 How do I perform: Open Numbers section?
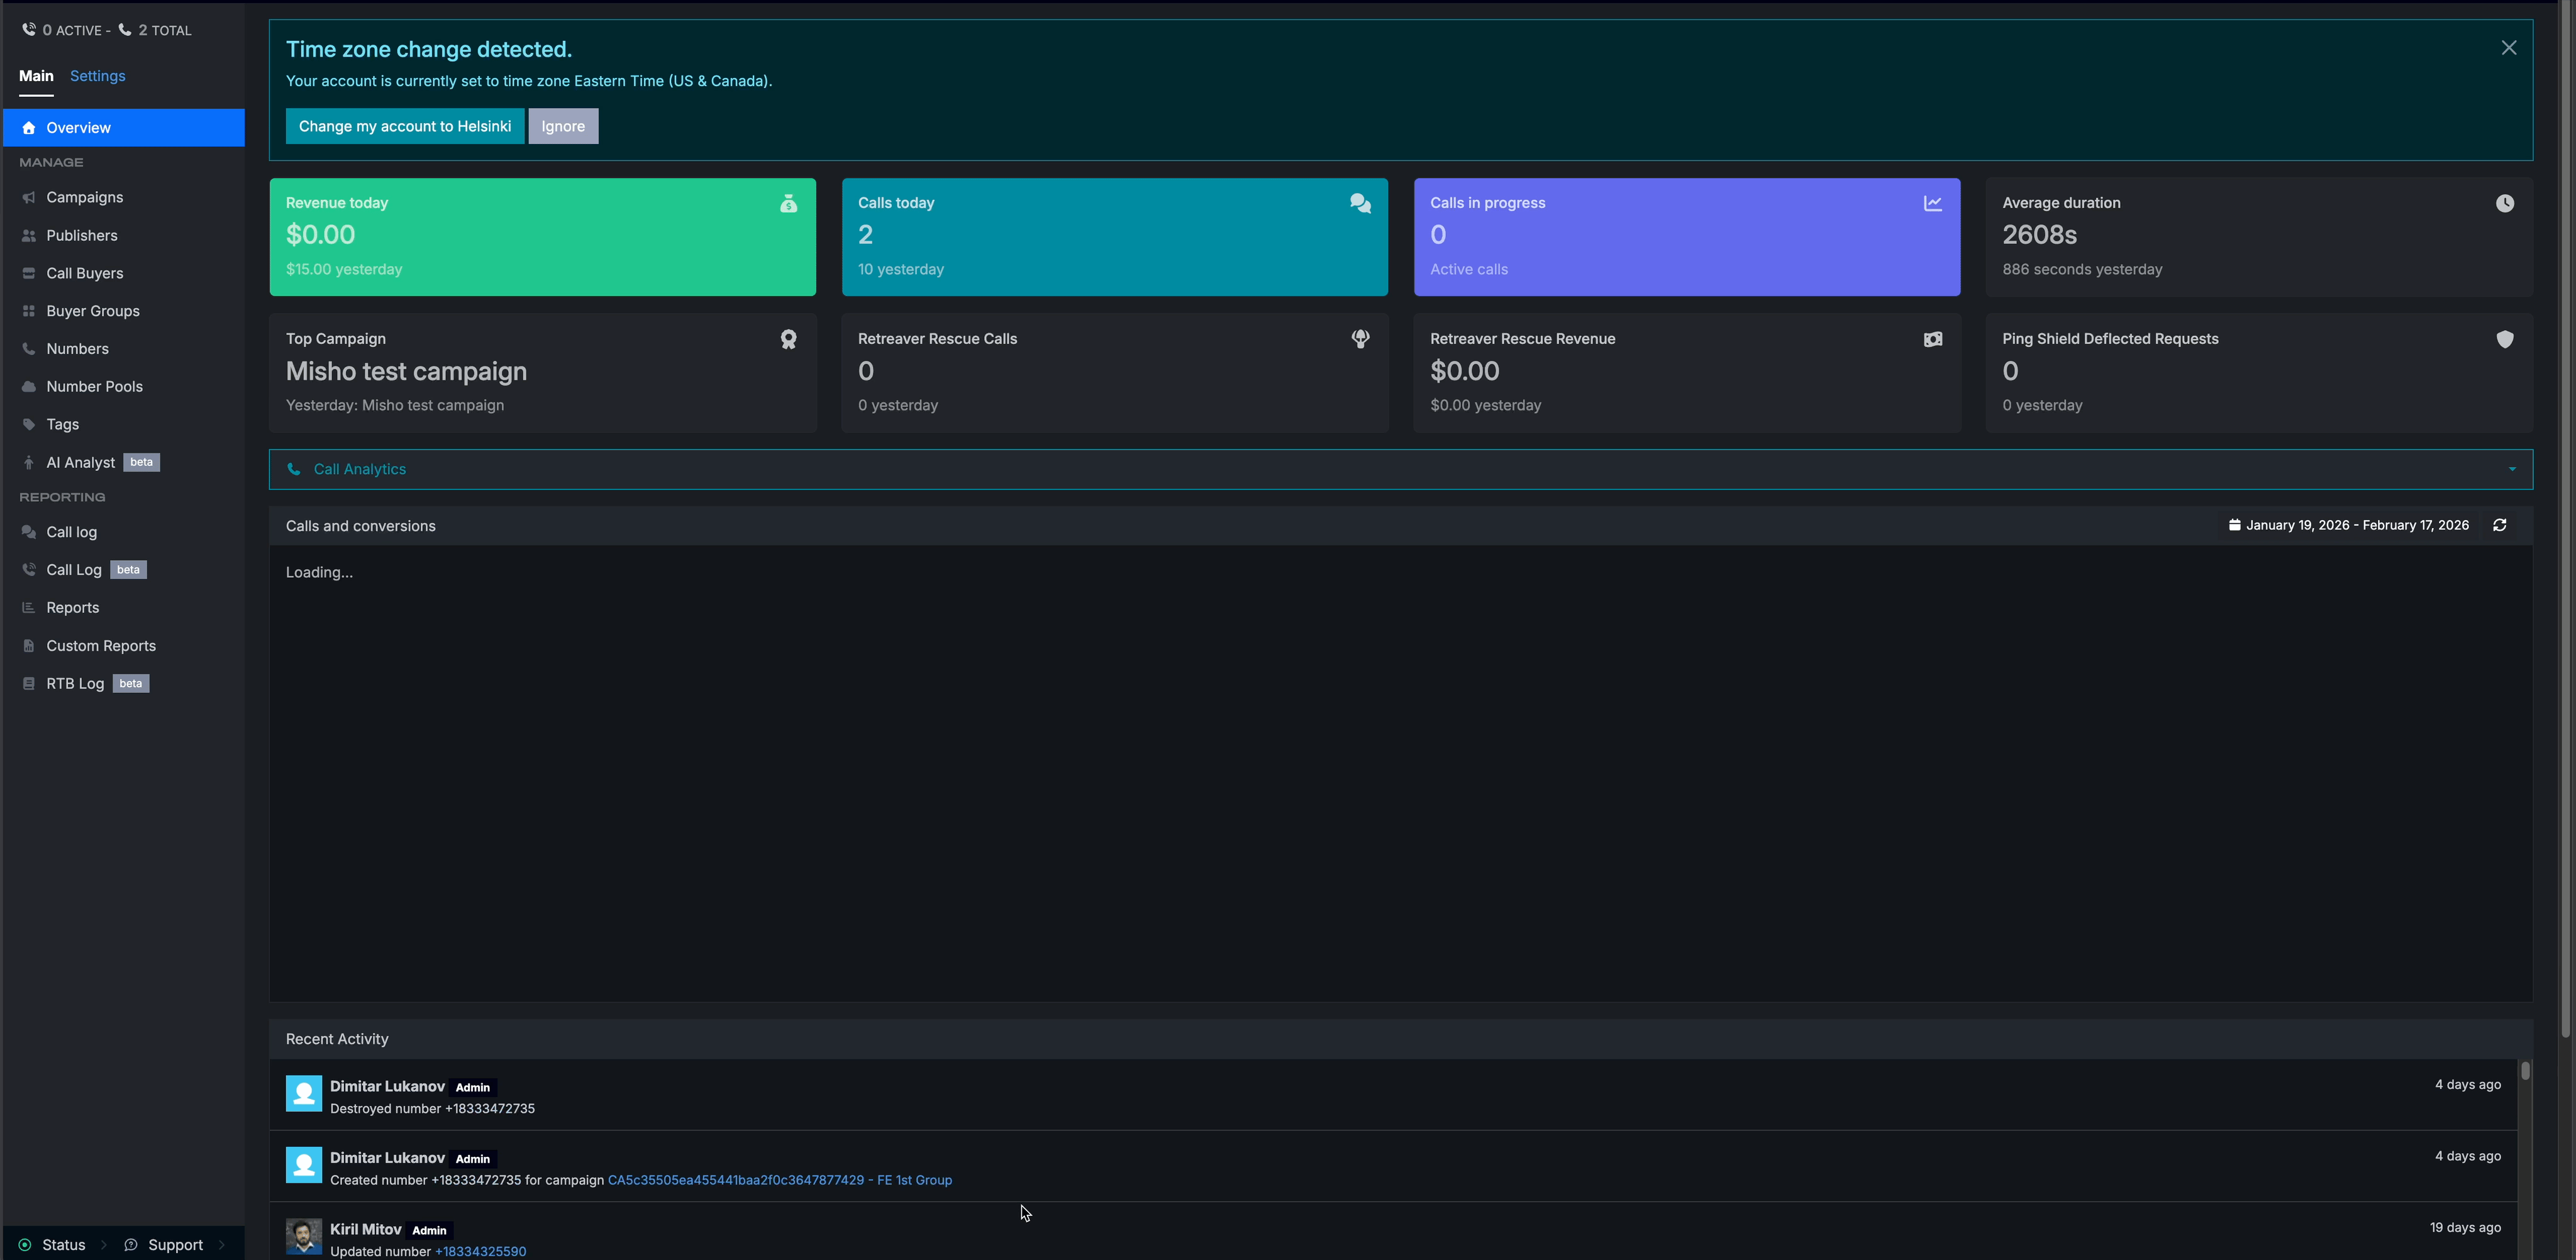point(77,349)
